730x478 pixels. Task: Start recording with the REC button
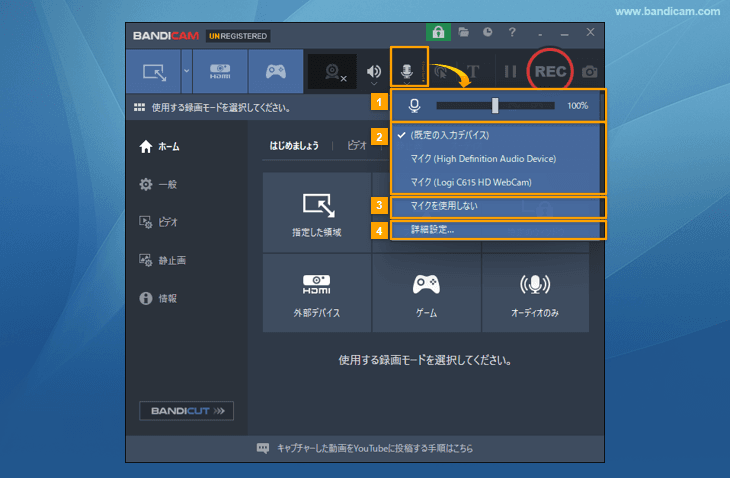pos(550,71)
